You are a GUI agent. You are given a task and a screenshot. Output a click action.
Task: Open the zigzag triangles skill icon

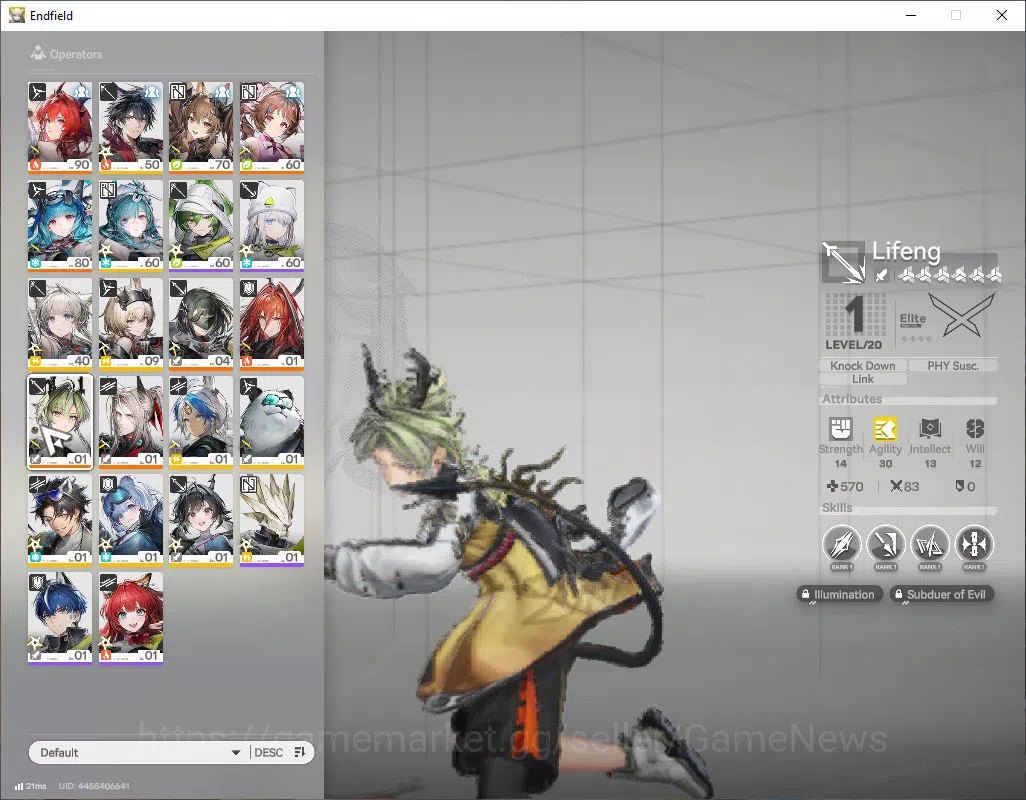pyautogui.click(x=930, y=544)
